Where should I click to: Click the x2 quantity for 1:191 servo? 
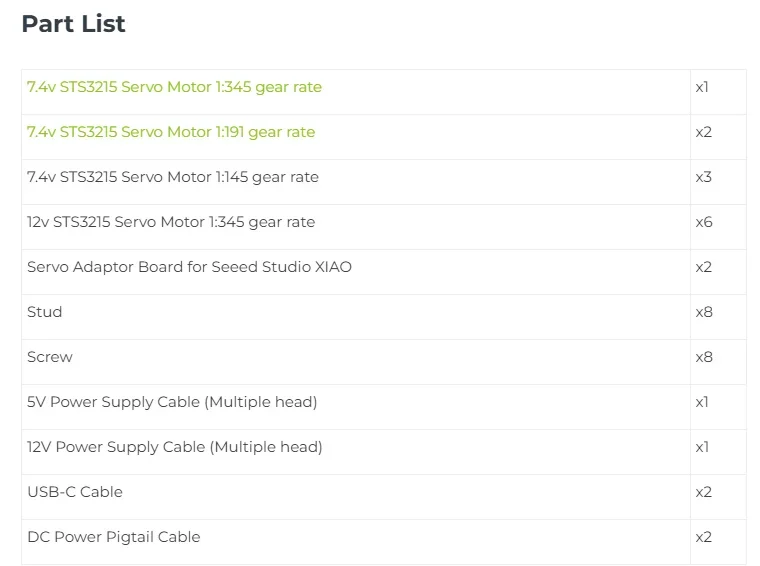tap(703, 132)
